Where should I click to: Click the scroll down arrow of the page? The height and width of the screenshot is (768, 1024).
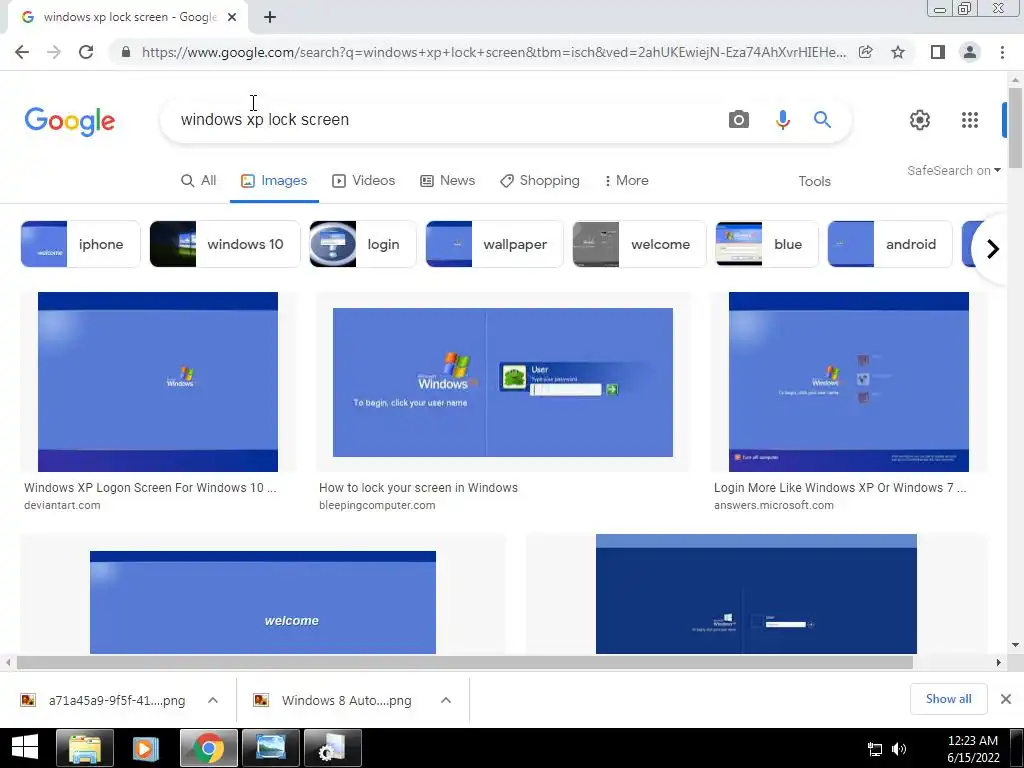tap(1015, 645)
